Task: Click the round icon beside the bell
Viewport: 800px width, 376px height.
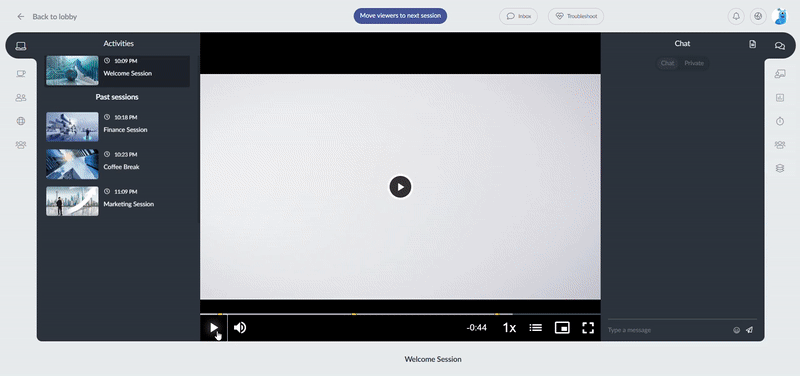Action: coord(758,16)
